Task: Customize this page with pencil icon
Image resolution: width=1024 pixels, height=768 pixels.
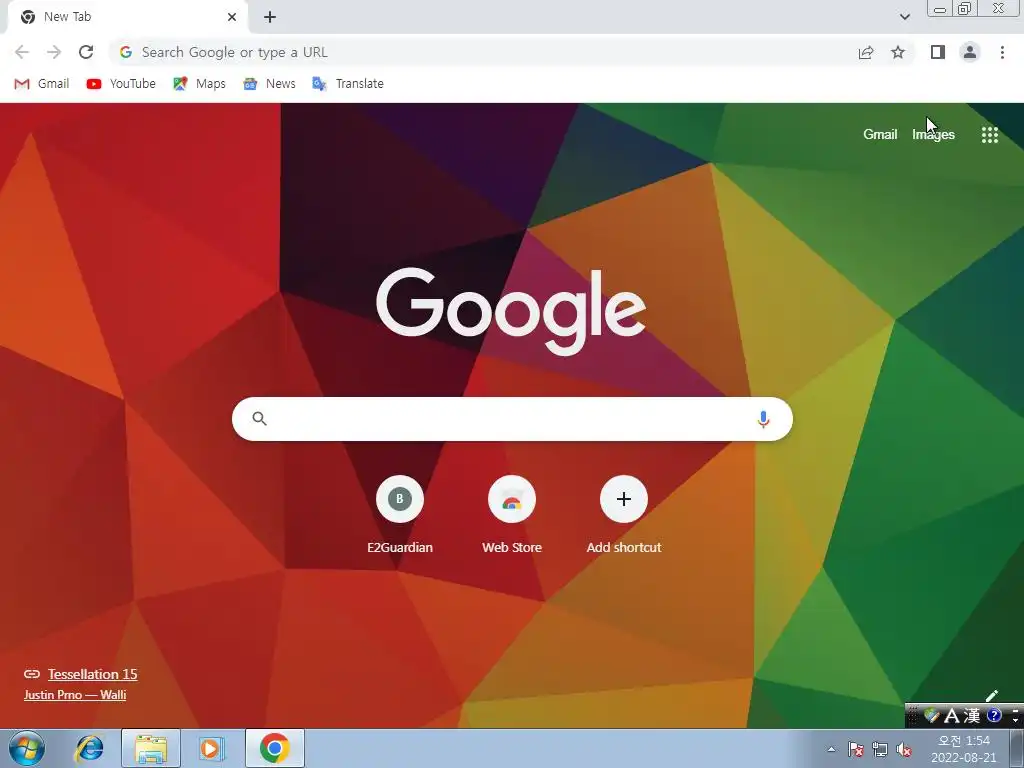Action: [991, 695]
